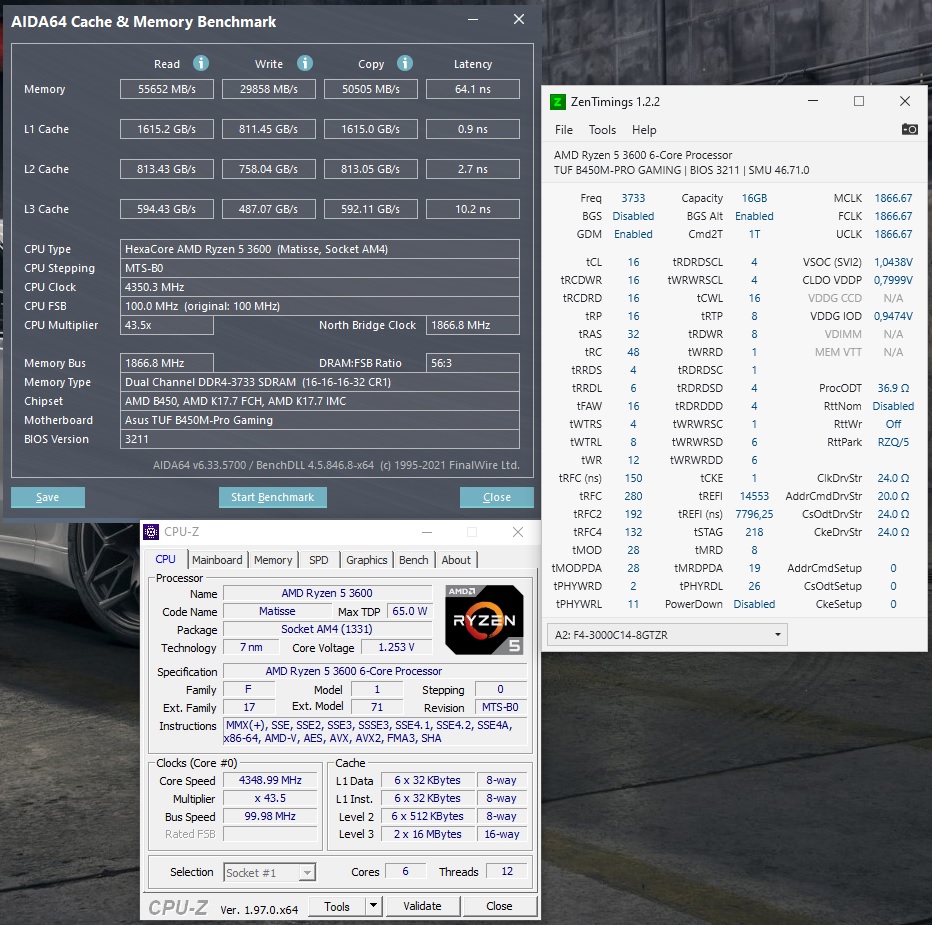
Task: Switch to the Memory tab in CPU-Z
Action: (x=273, y=560)
